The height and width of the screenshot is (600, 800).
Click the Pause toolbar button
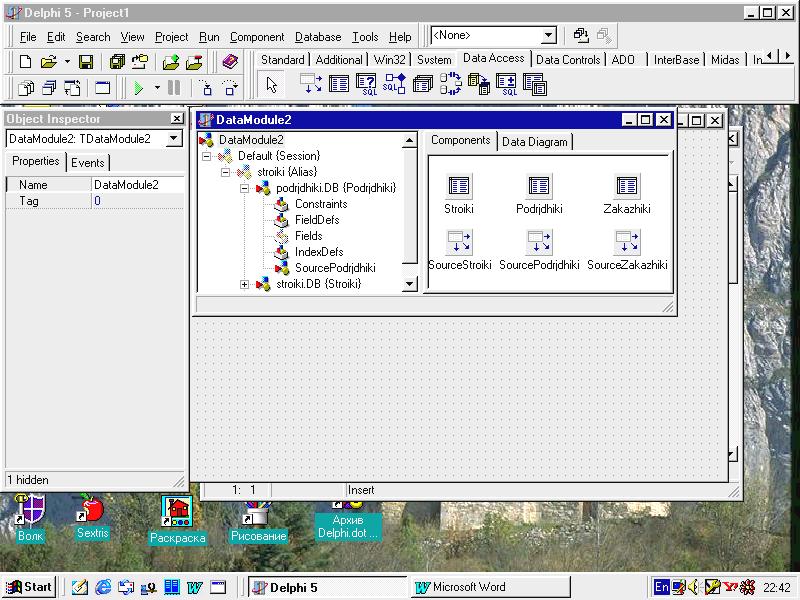tap(174, 88)
